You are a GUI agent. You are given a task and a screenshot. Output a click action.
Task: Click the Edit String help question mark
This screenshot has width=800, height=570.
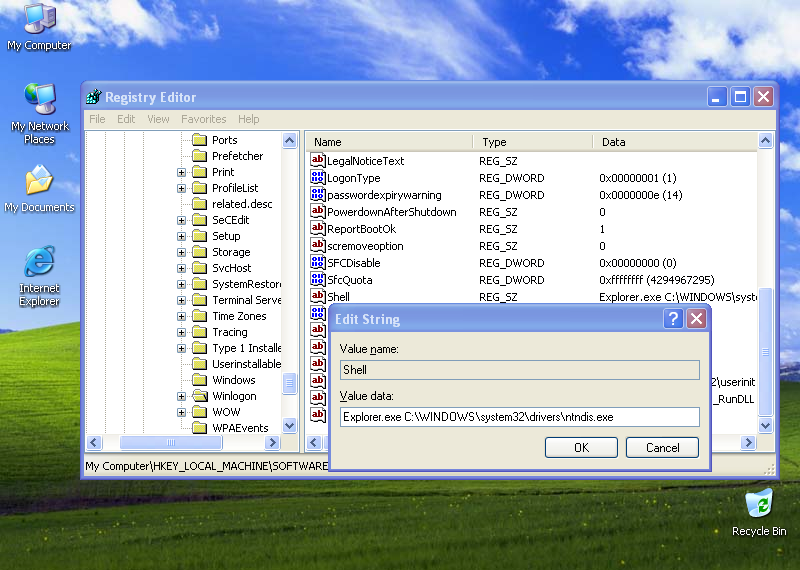pyautogui.click(x=673, y=319)
